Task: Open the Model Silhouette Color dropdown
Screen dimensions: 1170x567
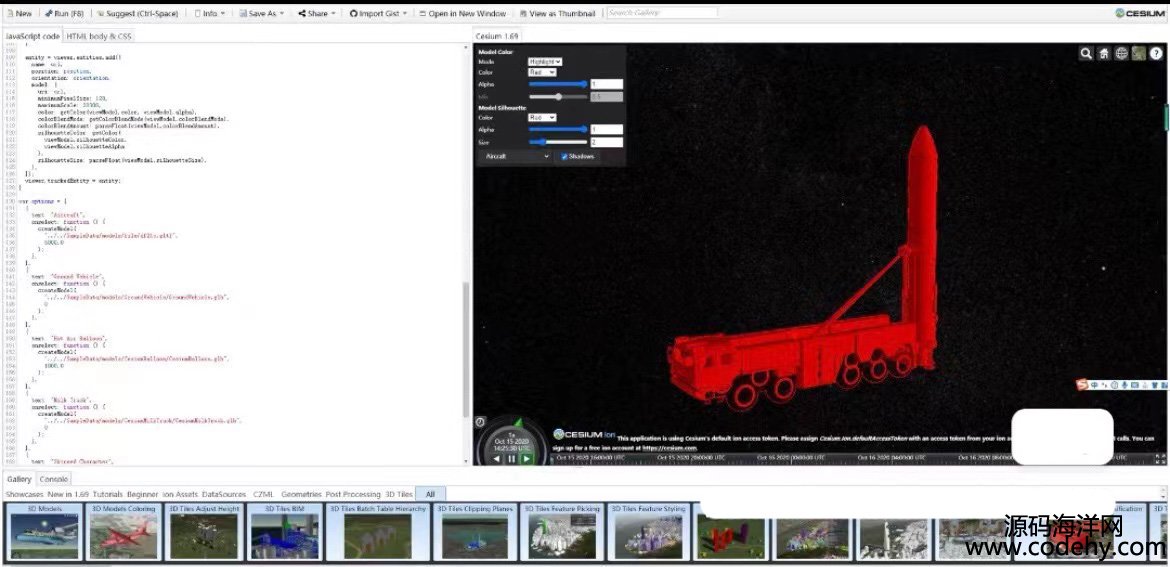Action: click(541, 118)
